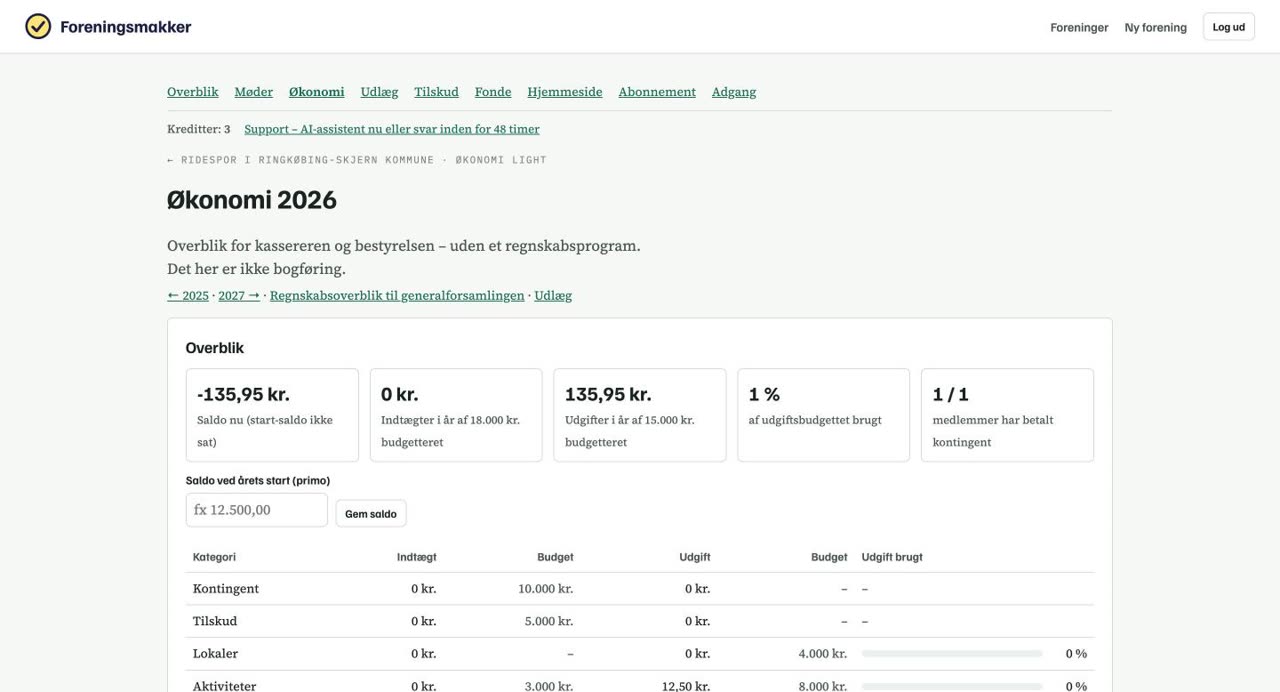Click the 4.000 kr. Lokaler budget cell
This screenshot has height=692, width=1280.
coord(823,654)
